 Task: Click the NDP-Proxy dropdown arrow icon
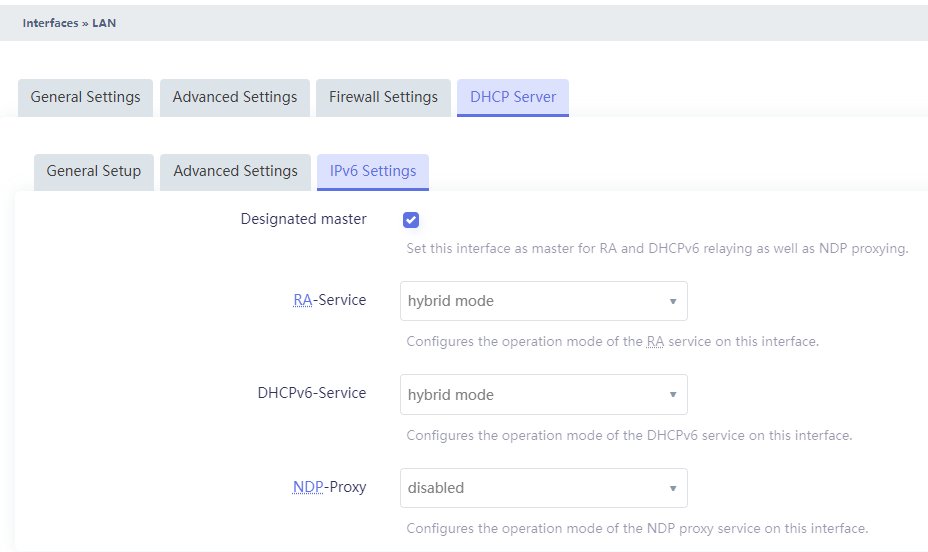673,489
